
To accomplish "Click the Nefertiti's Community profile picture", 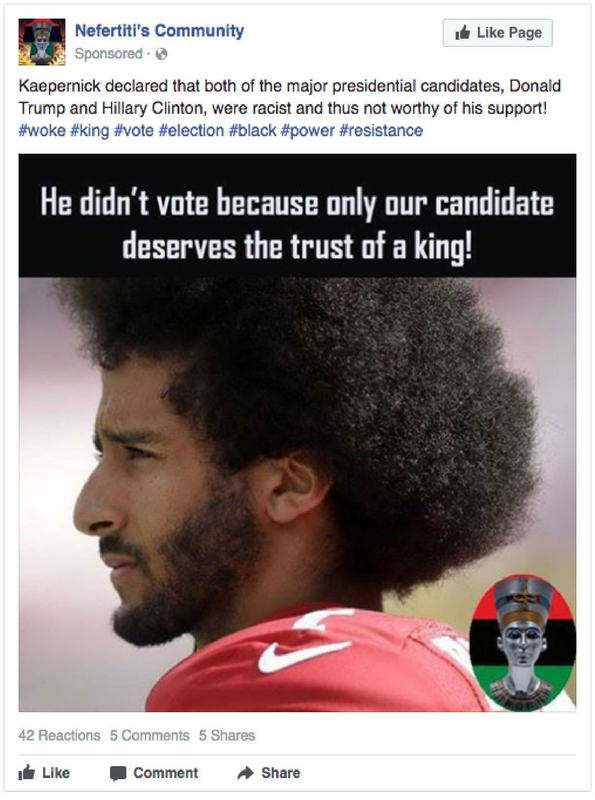I will [42, 42].
